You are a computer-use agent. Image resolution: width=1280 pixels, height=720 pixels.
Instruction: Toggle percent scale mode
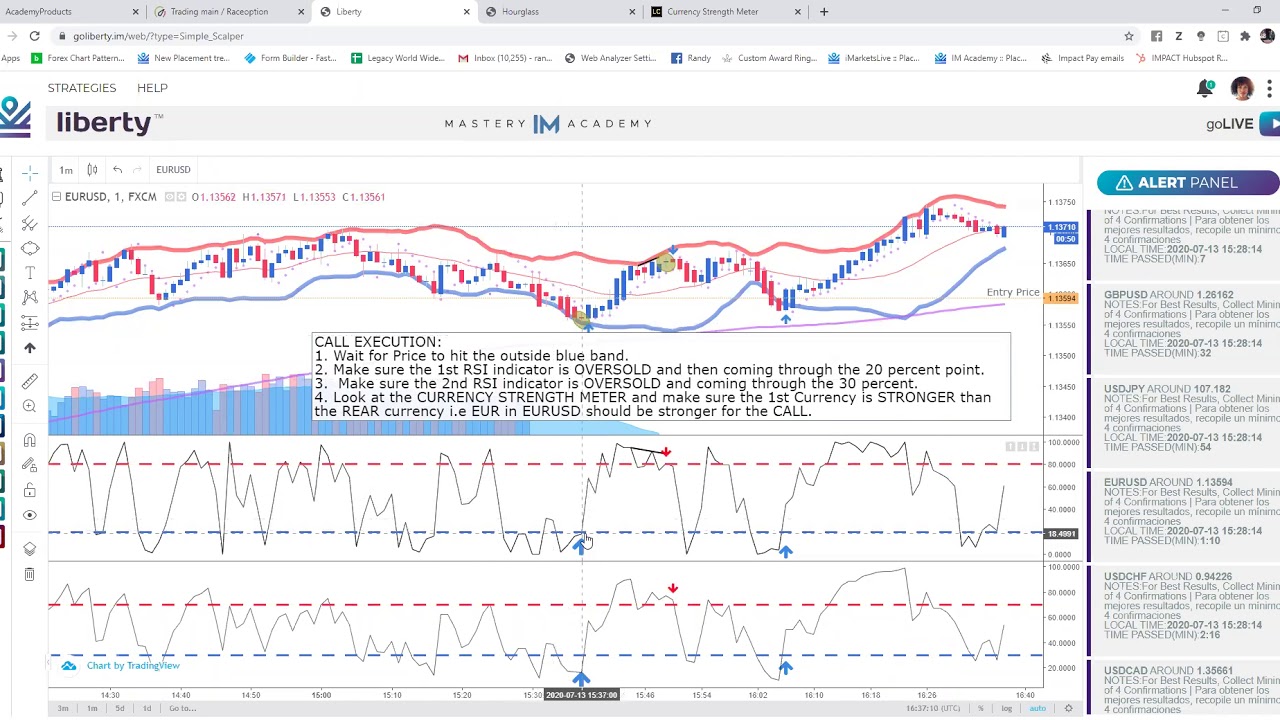(981, 708)
